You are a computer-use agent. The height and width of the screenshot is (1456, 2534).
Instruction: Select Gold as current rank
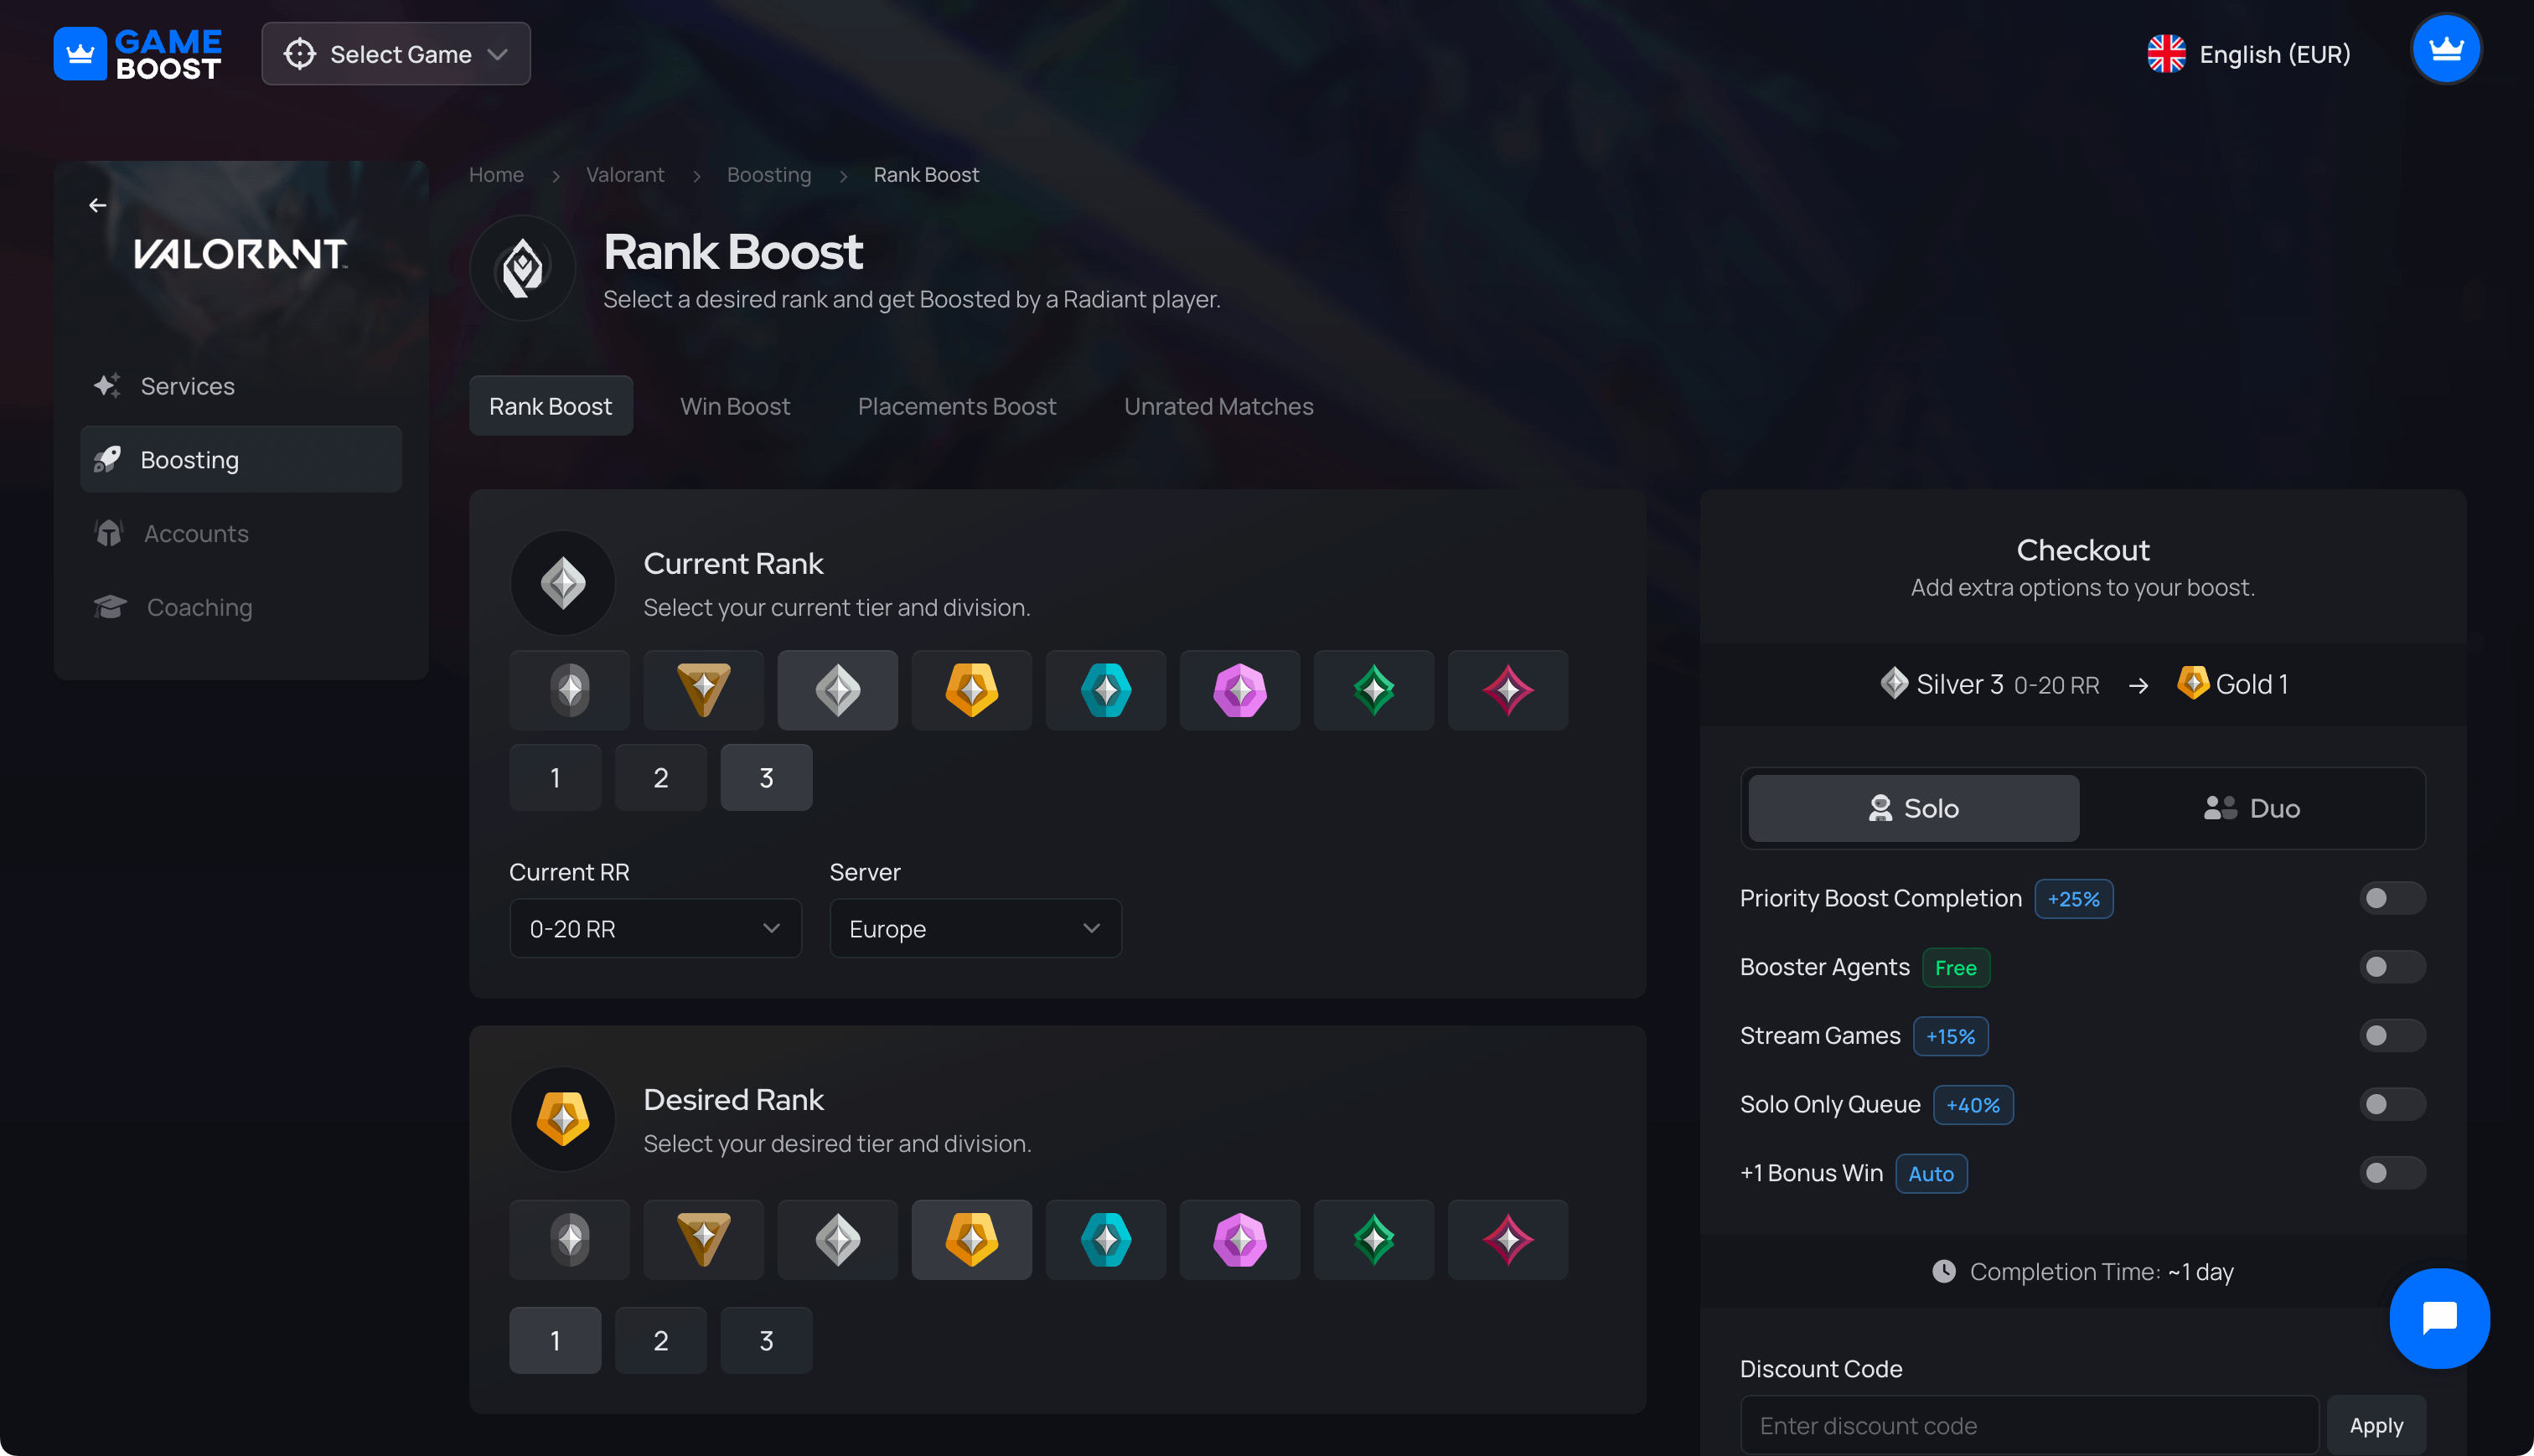(972, 690)
